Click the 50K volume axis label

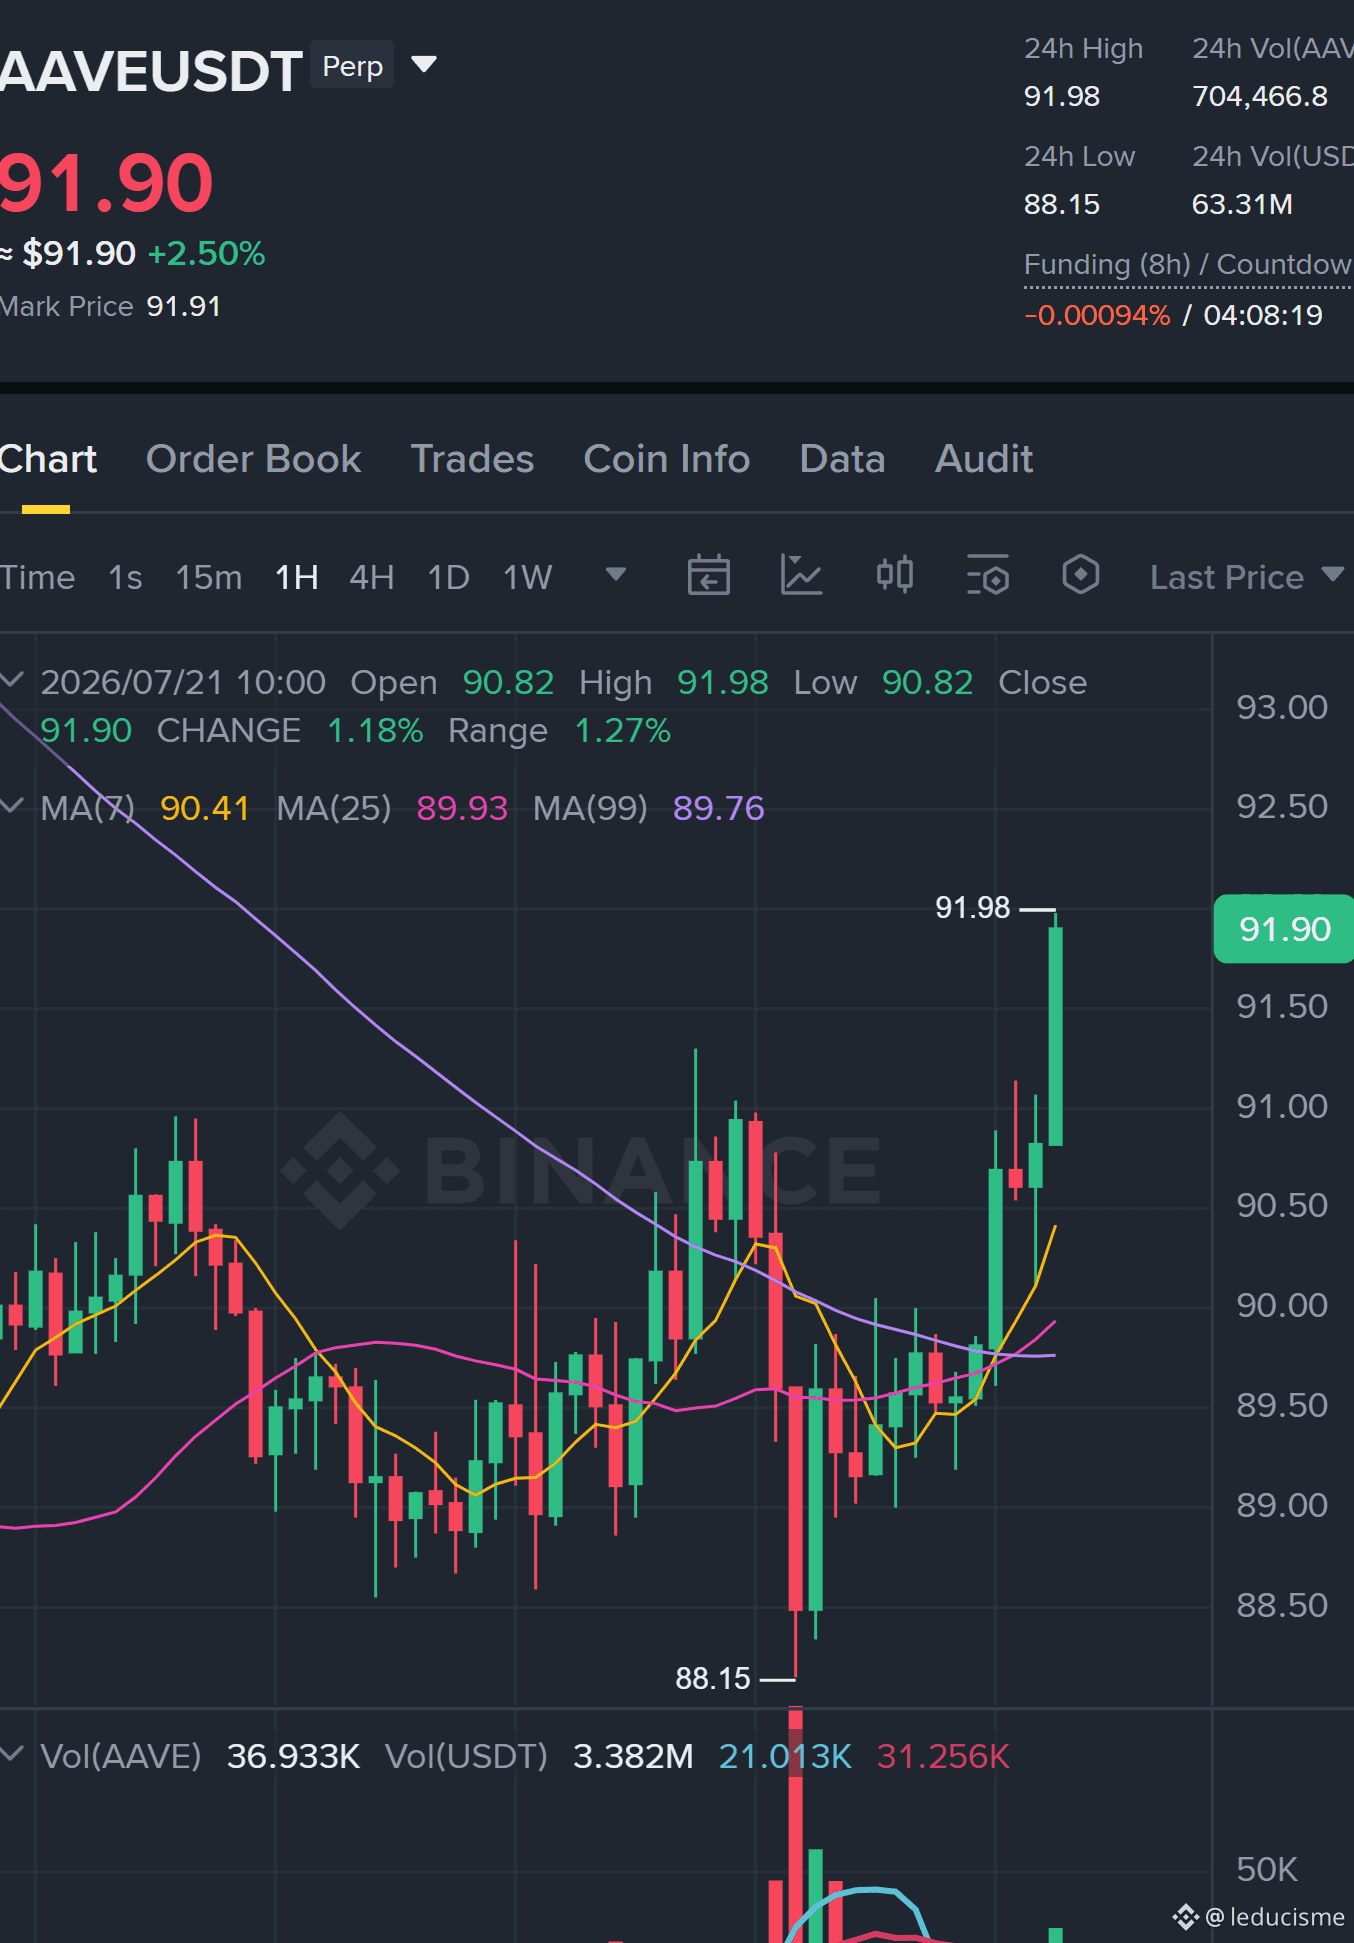click(x=1266, y=1869)
